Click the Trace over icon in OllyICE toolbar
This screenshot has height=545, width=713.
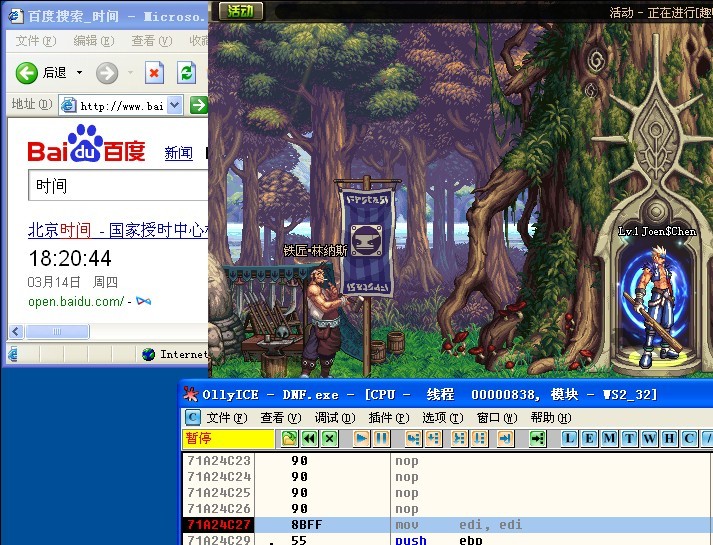479,439
